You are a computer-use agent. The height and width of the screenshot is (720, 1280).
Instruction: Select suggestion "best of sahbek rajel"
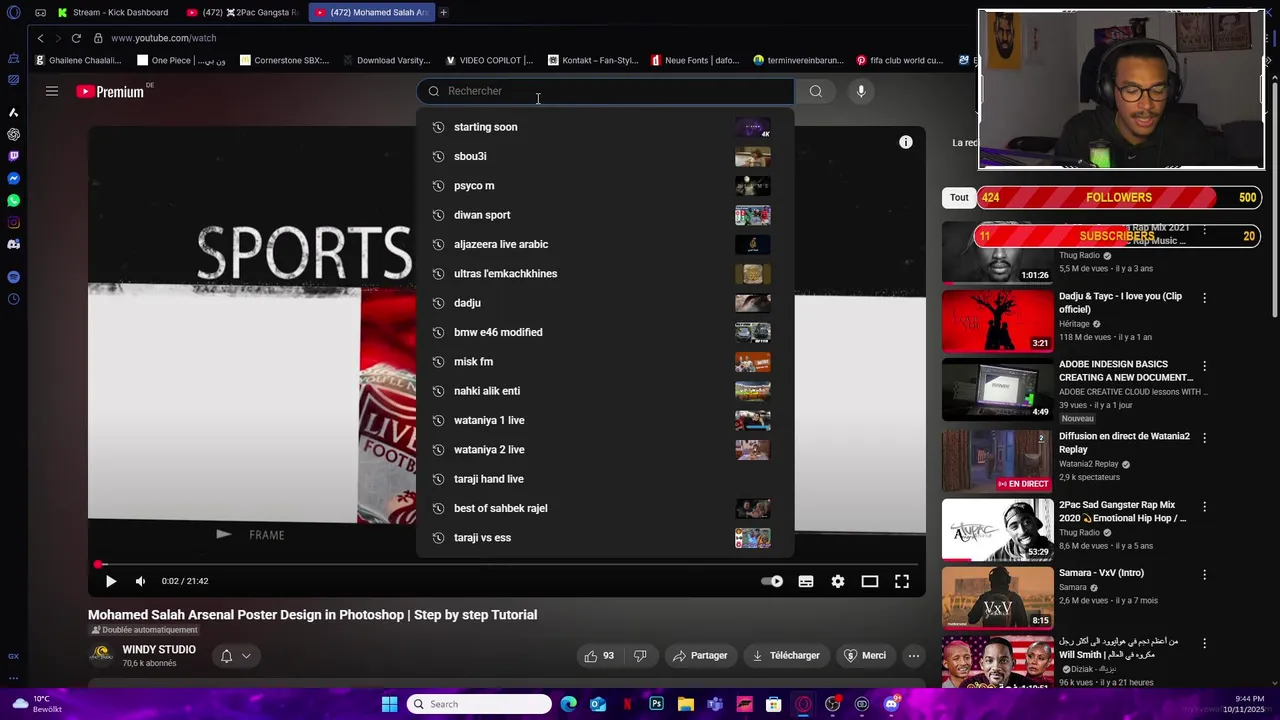[605, 508]
